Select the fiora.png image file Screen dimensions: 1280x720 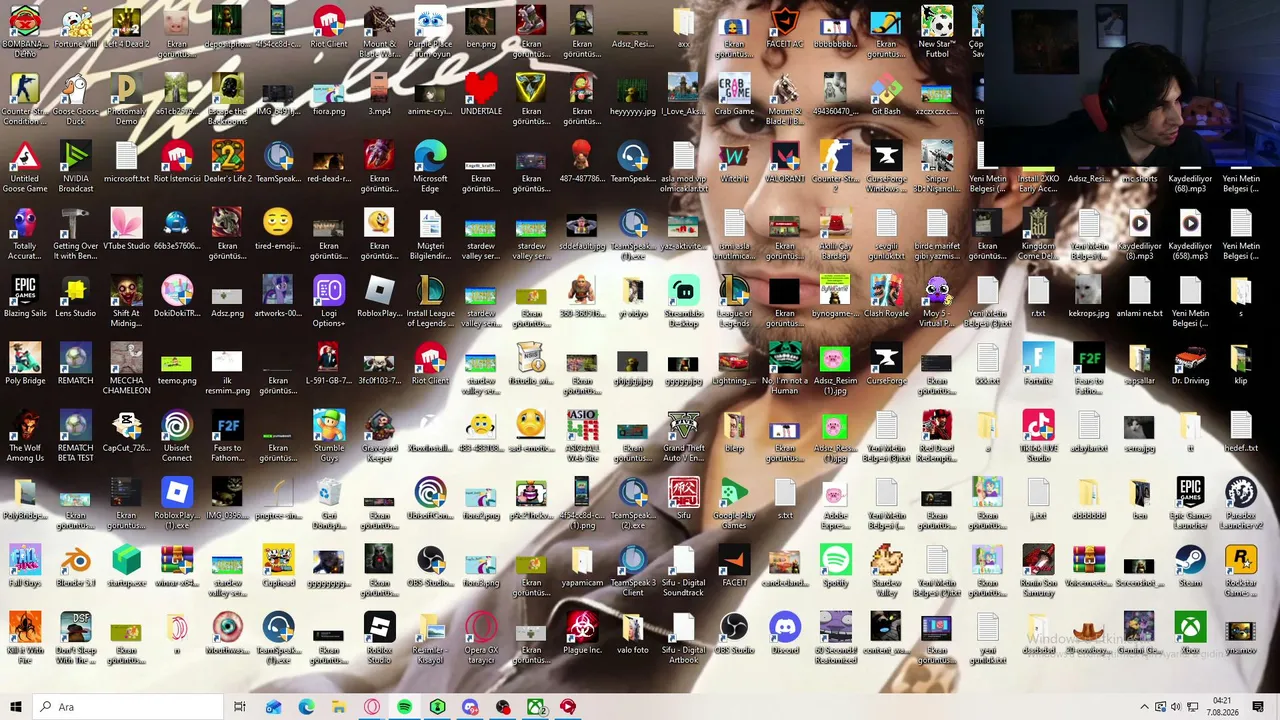click(329, 95)
